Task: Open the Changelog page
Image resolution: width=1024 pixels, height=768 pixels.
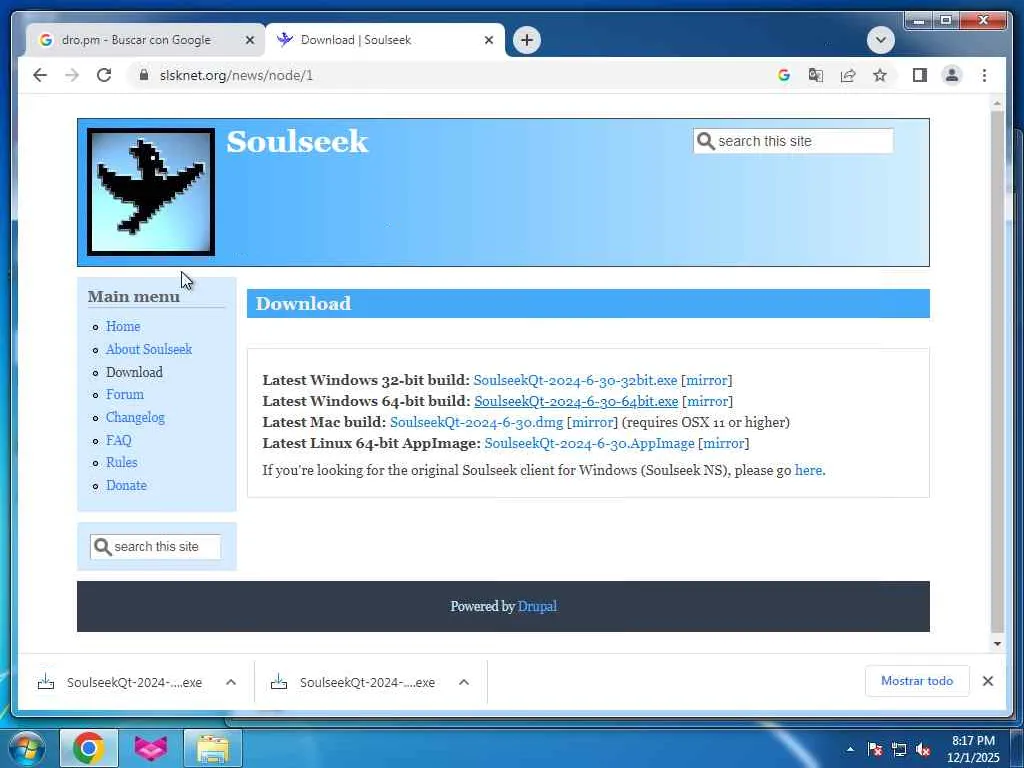Action: click(x=135, y=417)
